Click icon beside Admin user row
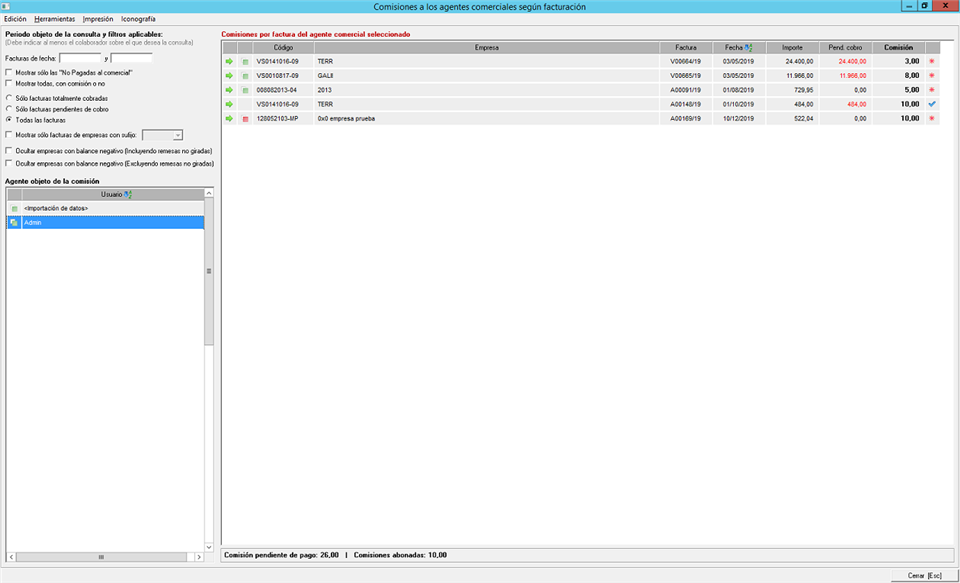960x583 pixels. point(14,223)
